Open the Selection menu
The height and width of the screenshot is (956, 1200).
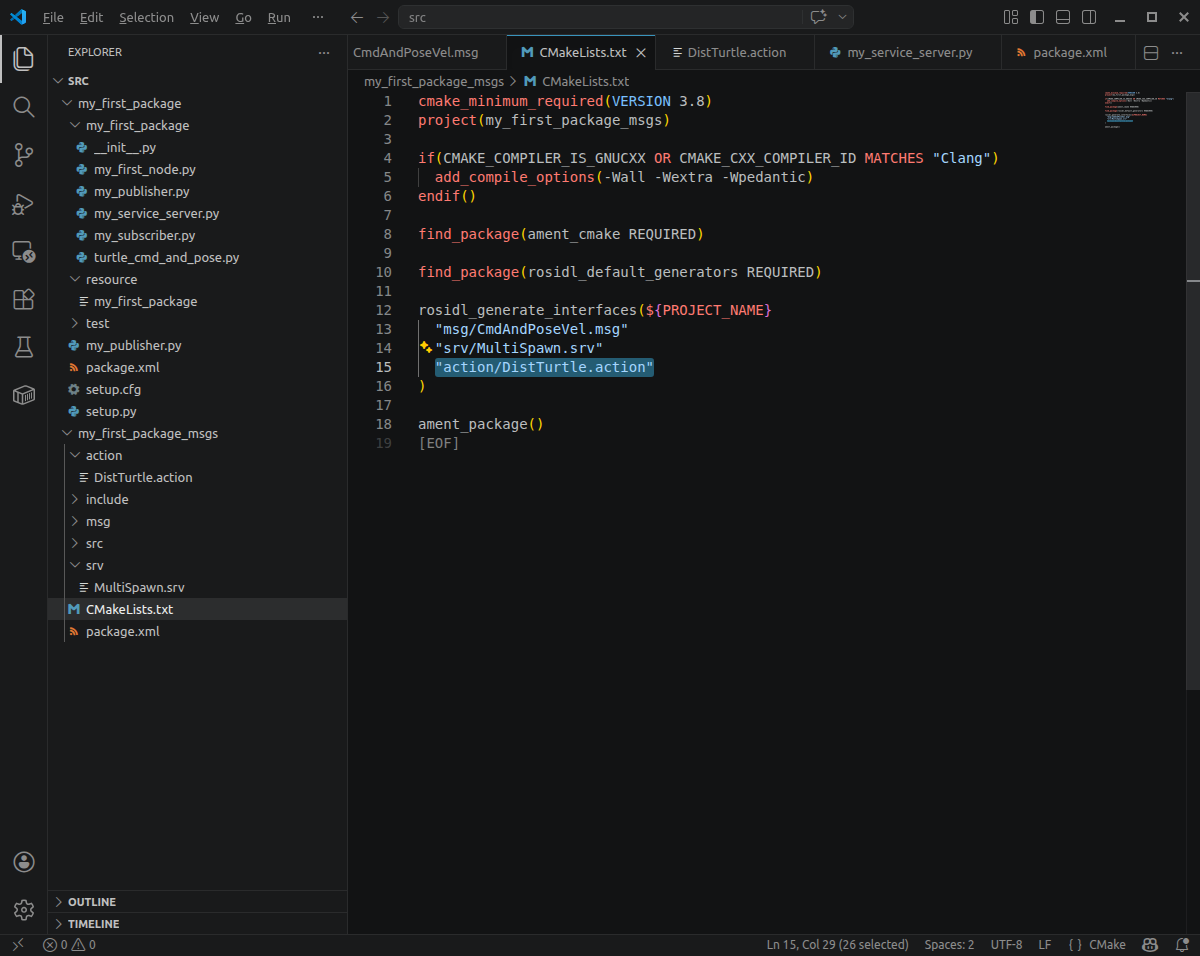click(x=146, y=17)
